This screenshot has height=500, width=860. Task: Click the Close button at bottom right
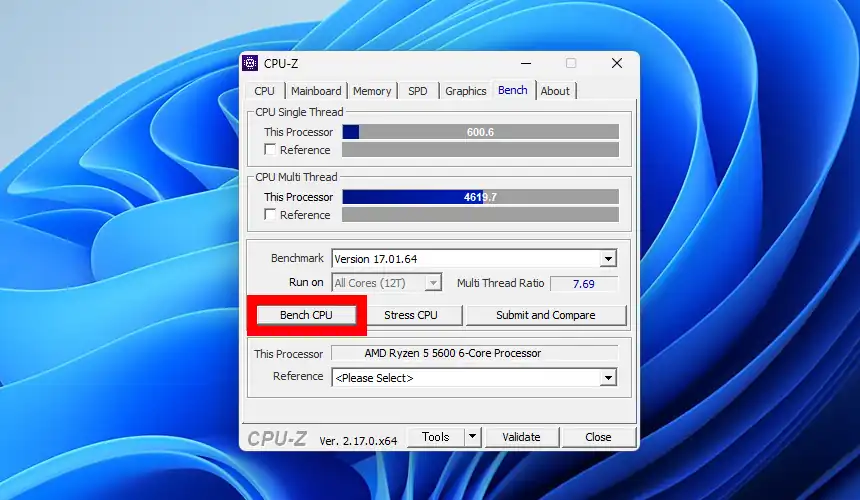click(598, 437)
